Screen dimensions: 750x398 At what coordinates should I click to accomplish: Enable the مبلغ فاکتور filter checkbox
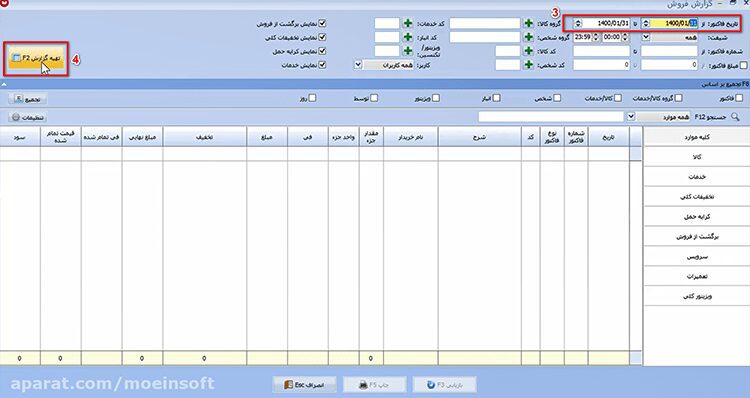tap(743, 65)
